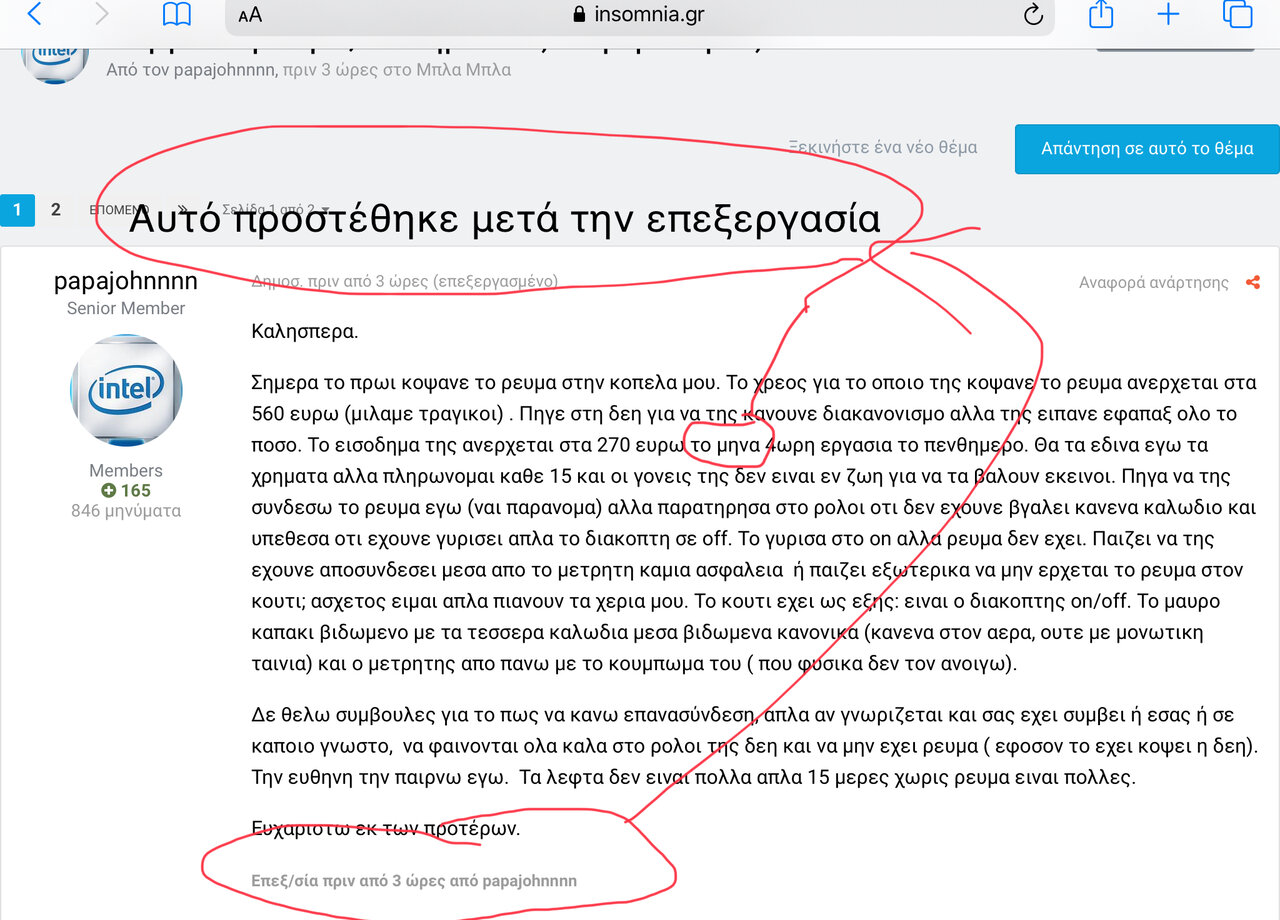Click the Ευχαριστω εκ των προτέρων line
Screen dimensions: 1280x920
pyautogui.click(x=386, y=829)
